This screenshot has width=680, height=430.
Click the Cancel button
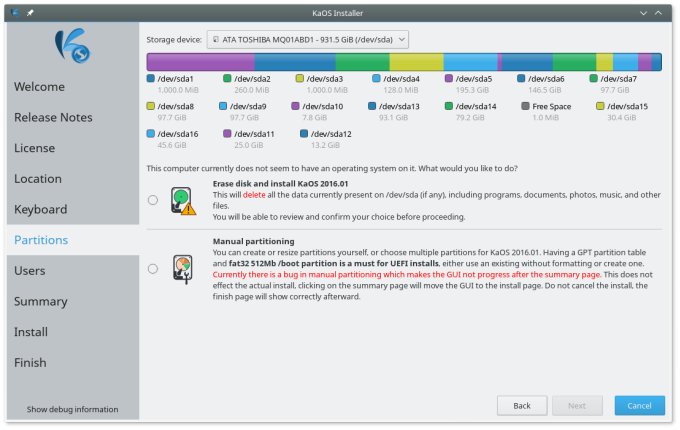point(639,406)
